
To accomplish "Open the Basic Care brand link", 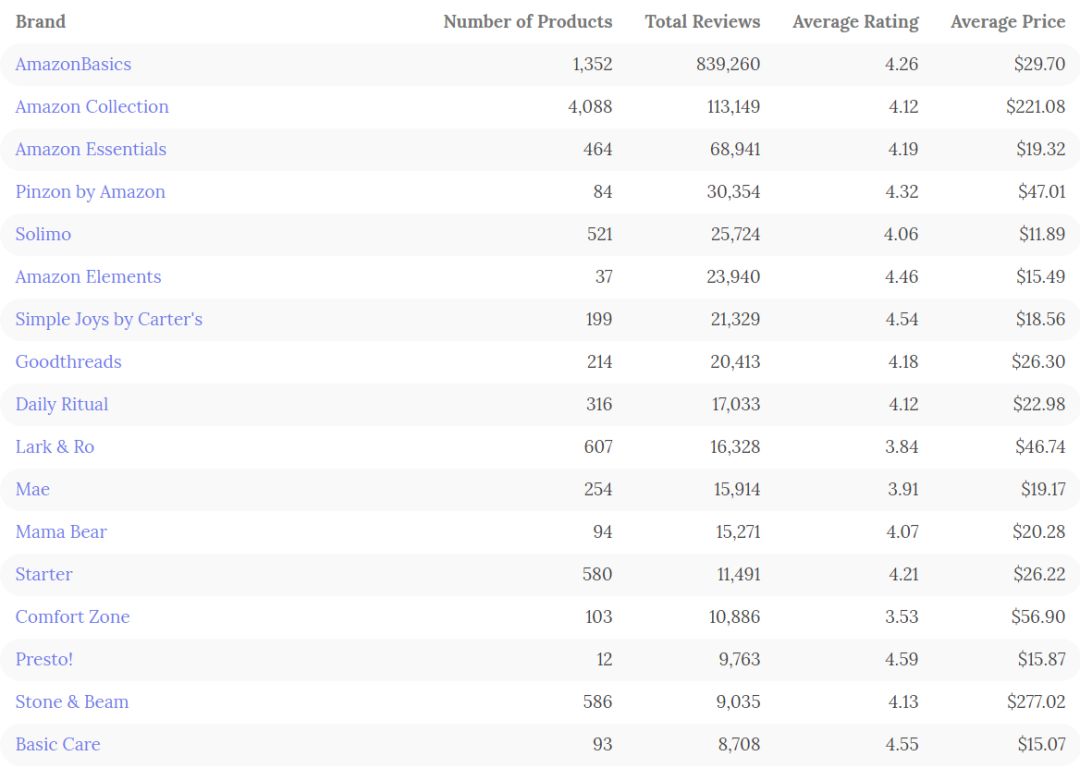I will (58, 745).
